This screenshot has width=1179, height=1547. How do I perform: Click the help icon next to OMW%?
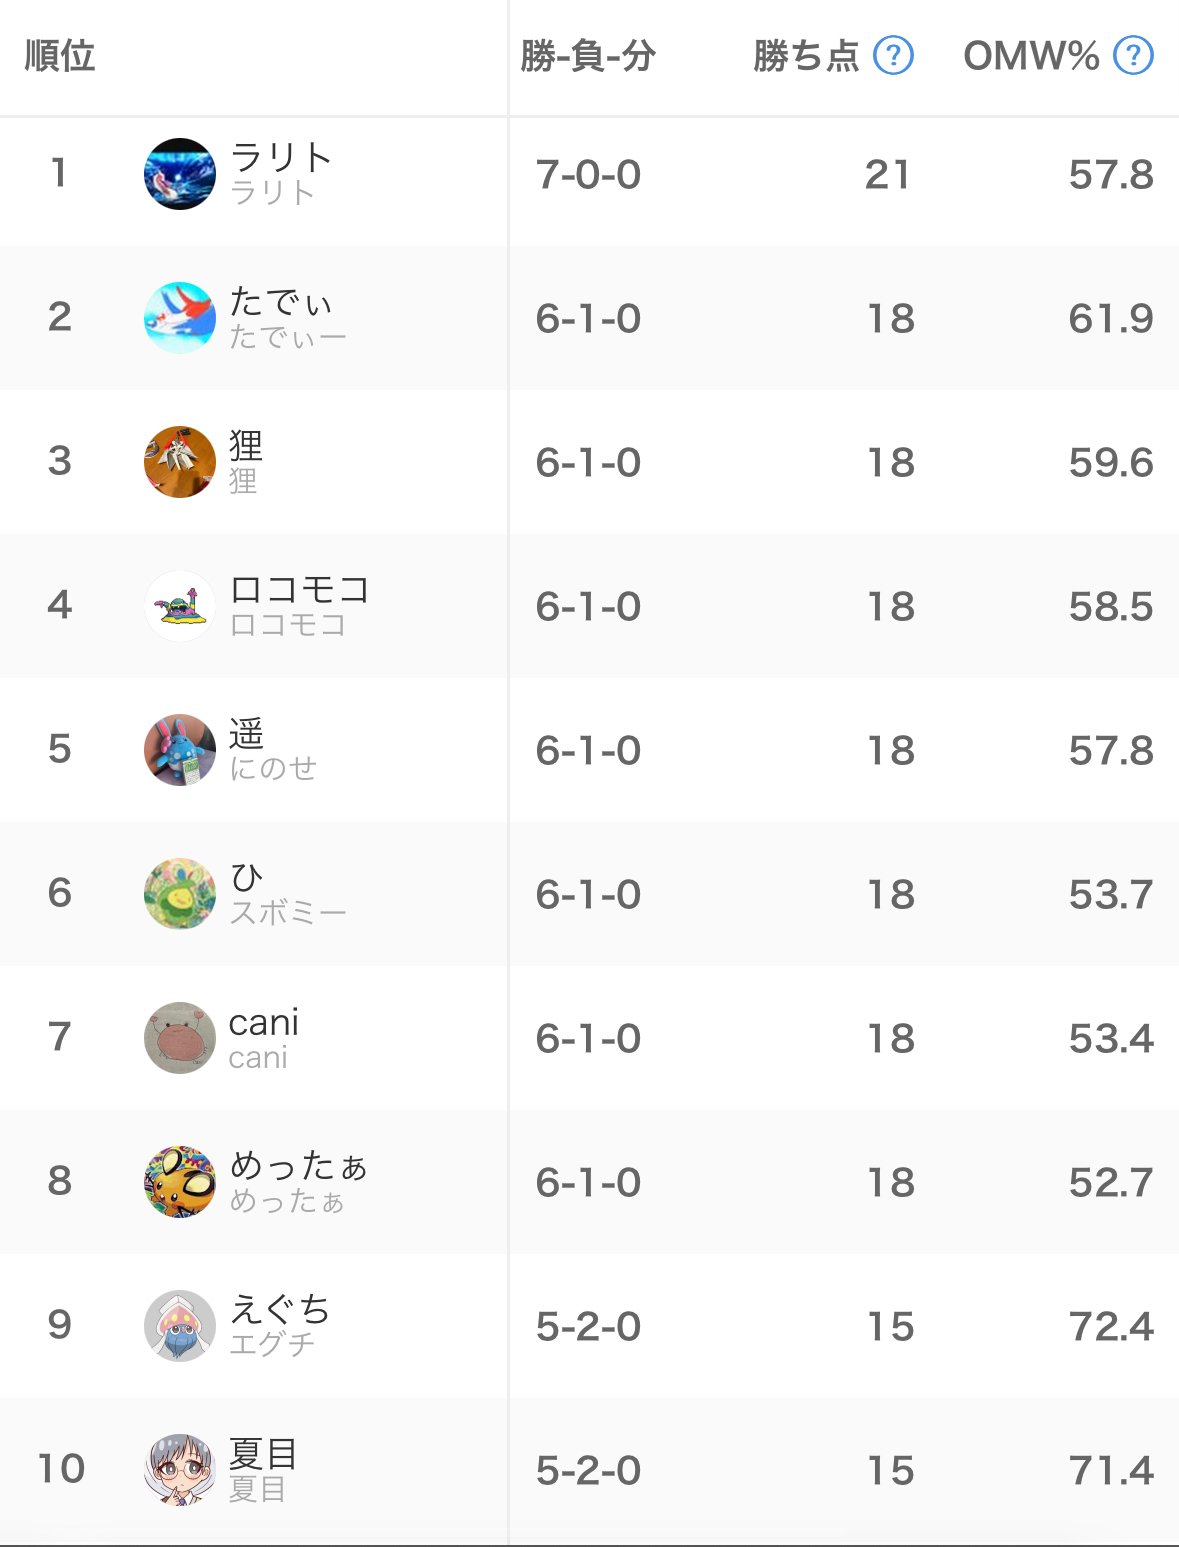click(1133, 56)
